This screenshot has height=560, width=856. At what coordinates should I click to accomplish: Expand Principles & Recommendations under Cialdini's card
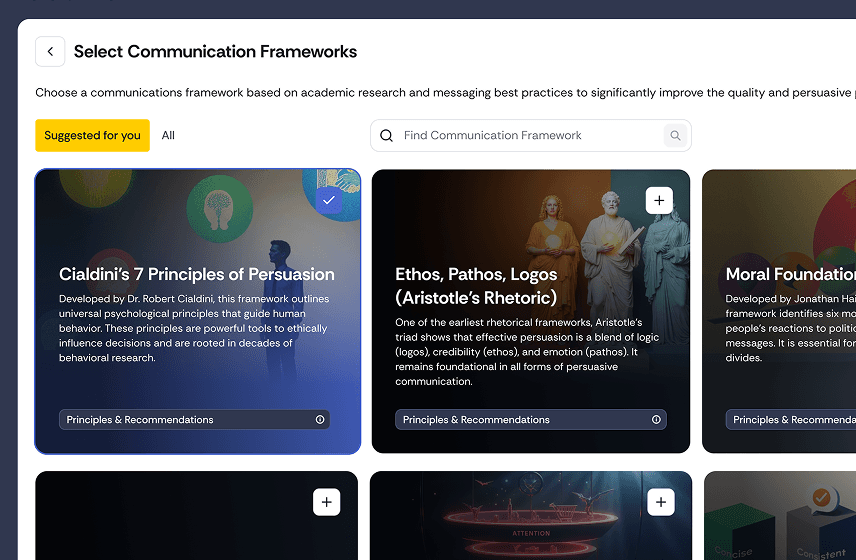(194, 420)
